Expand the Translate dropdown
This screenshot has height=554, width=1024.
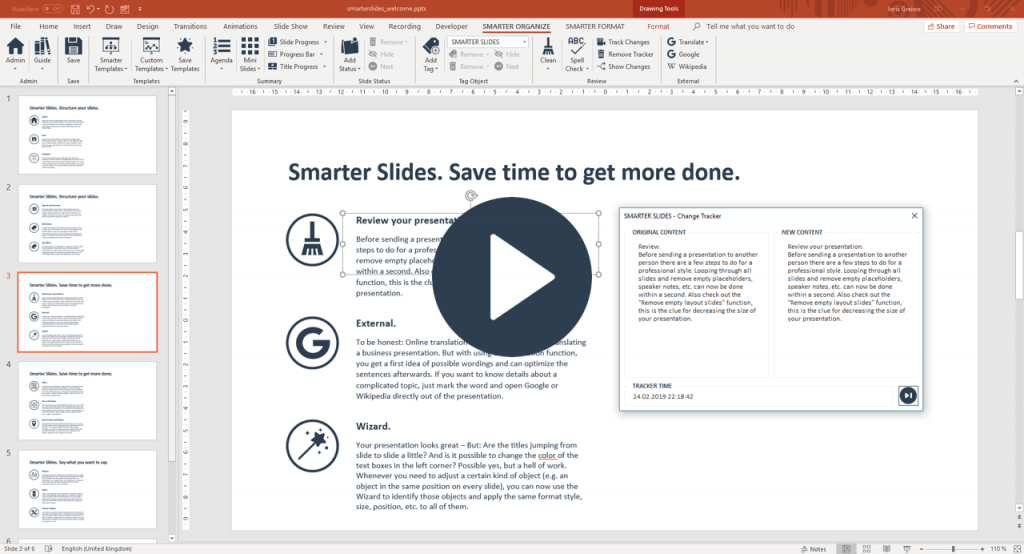click(707, 42)
